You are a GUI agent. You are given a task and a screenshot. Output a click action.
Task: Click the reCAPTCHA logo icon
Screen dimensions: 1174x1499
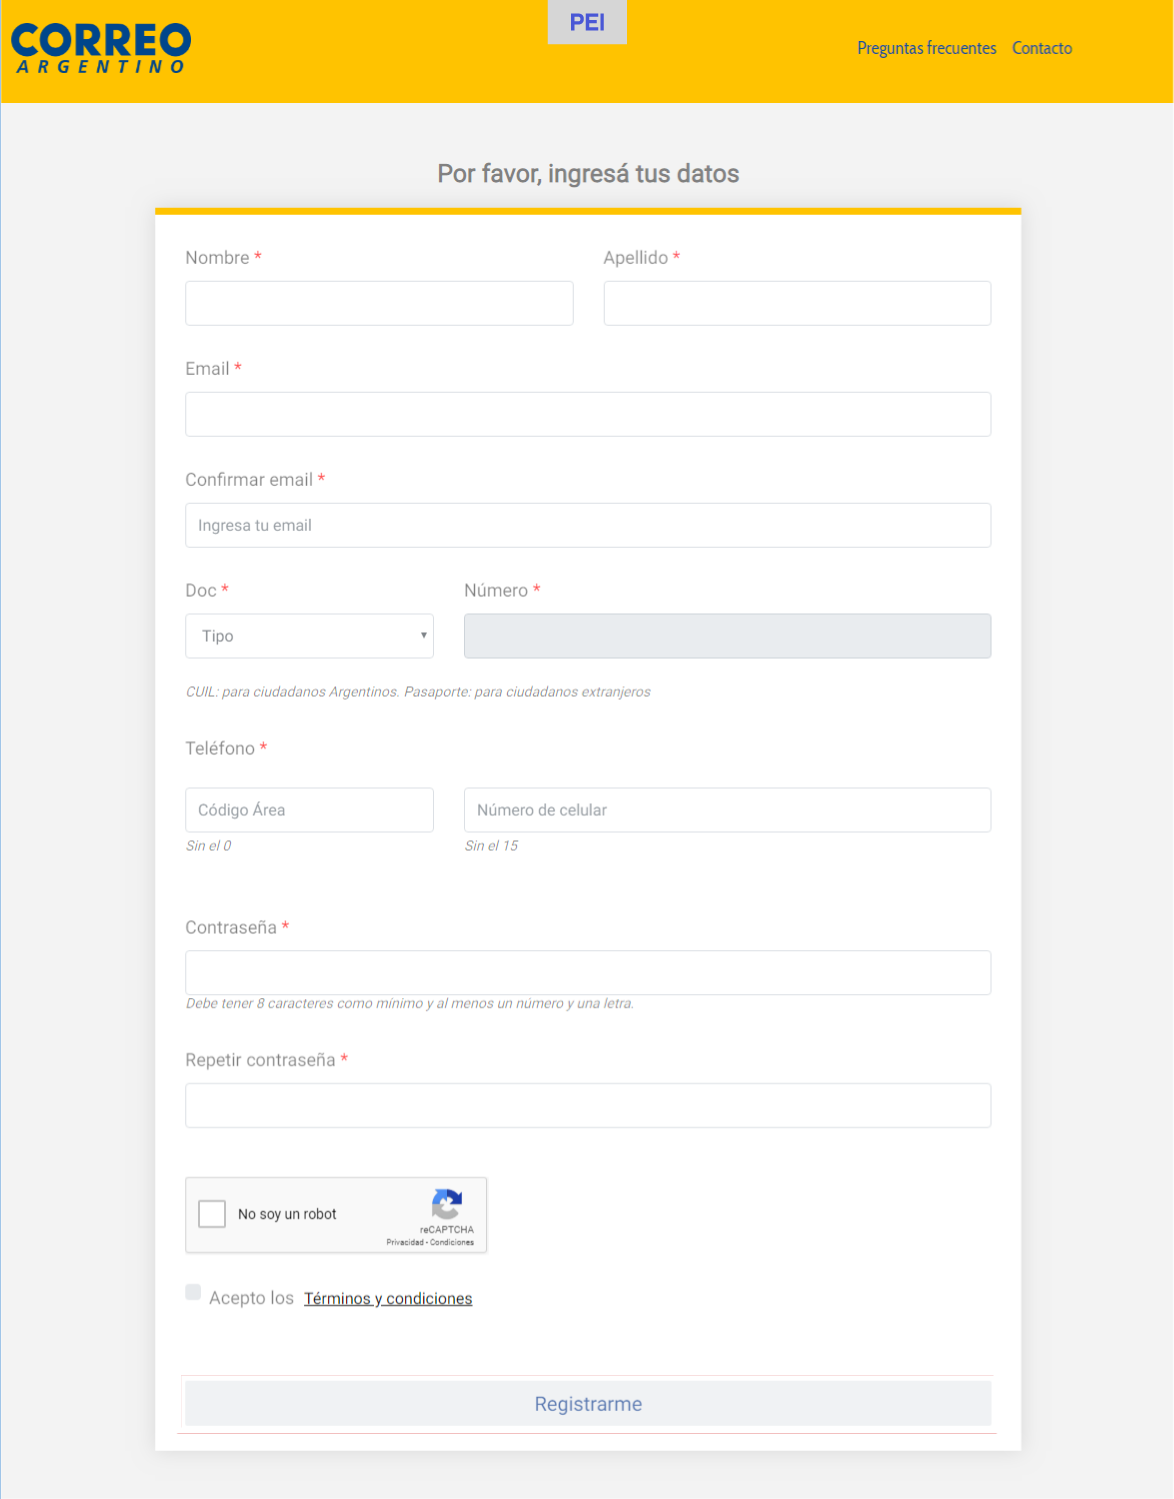[x=446, y=1204]
